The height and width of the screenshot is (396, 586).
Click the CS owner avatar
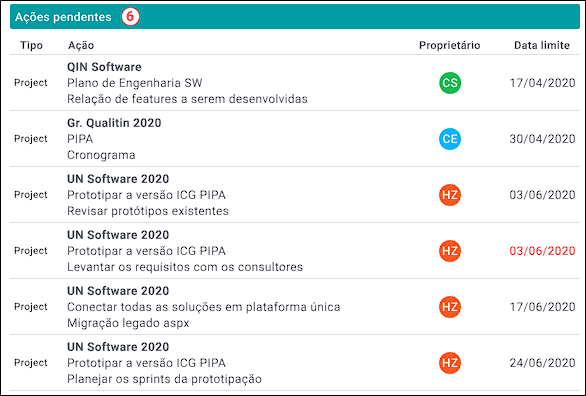coord(450,83)
